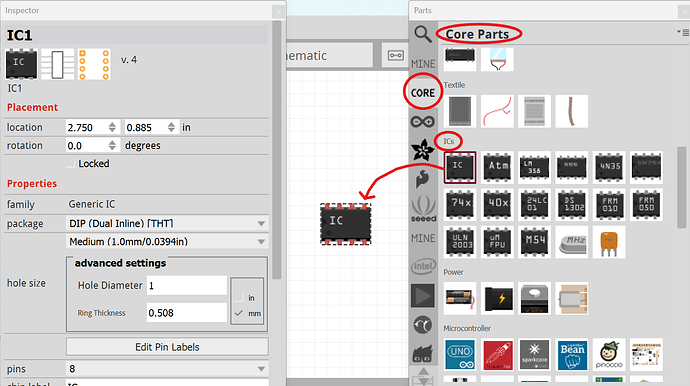The image size is (690, 386).
Task: Open the Intel parts bin
Action: pos(423,266)
